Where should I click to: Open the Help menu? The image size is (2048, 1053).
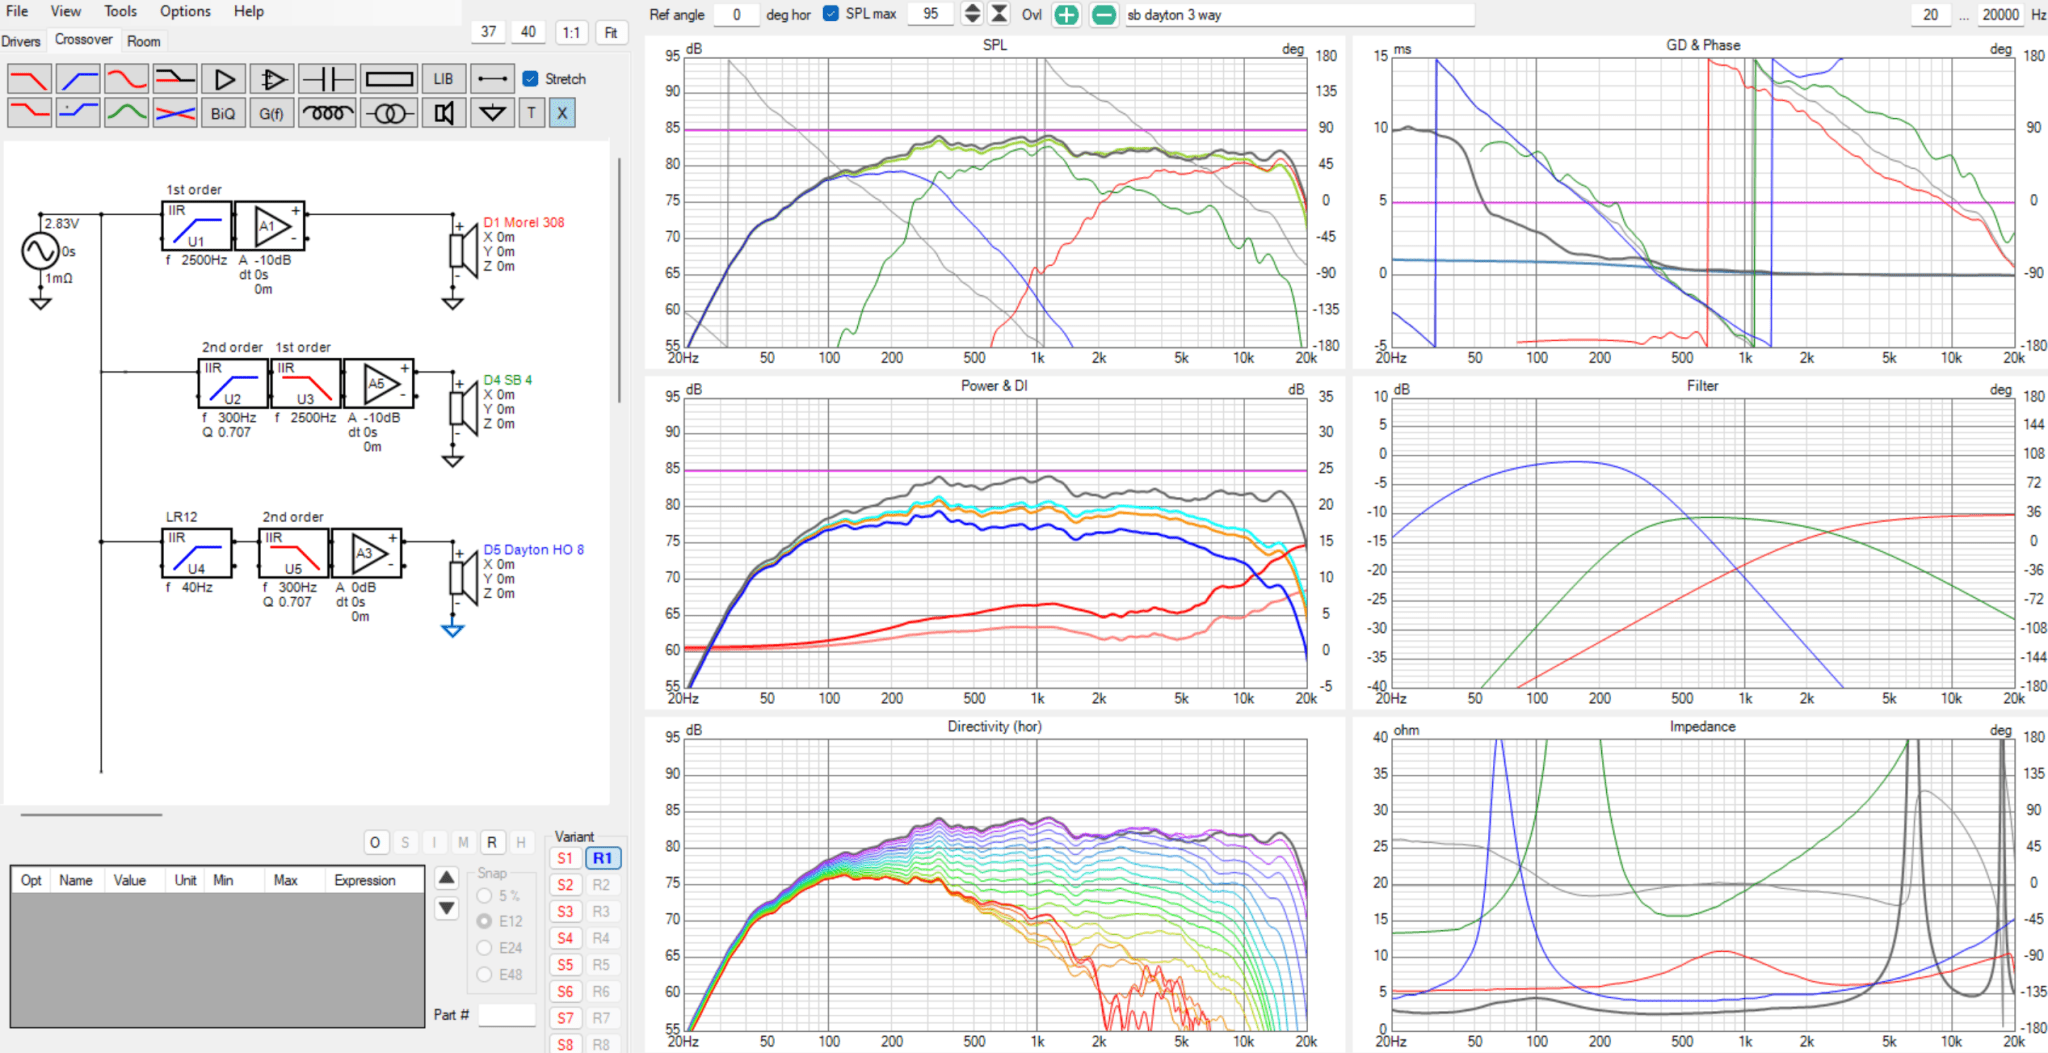tap(249, 11)
